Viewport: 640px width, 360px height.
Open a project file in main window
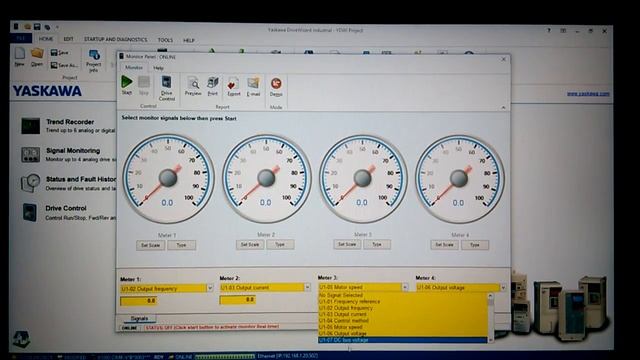pyautogui.click(x=37, y=57)
